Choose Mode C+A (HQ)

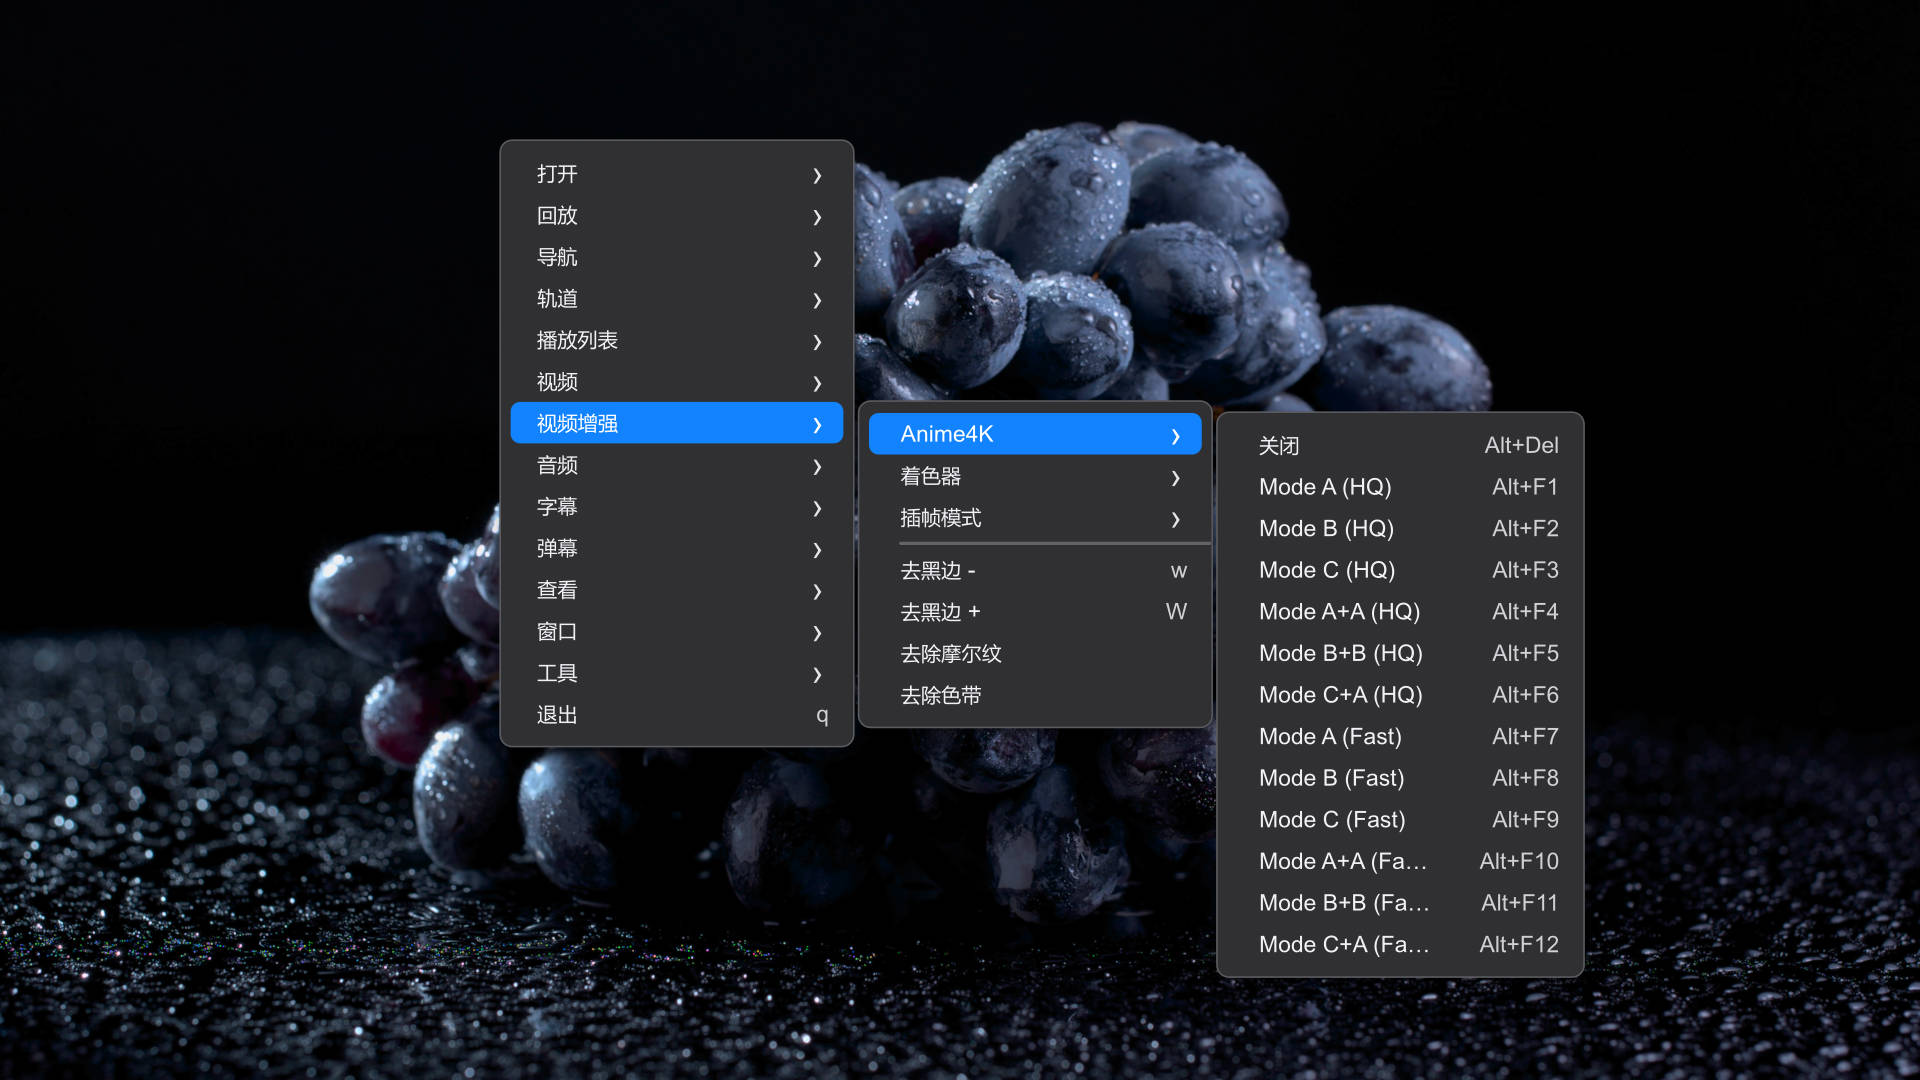pyautogui.click(x=1400, y=695)
